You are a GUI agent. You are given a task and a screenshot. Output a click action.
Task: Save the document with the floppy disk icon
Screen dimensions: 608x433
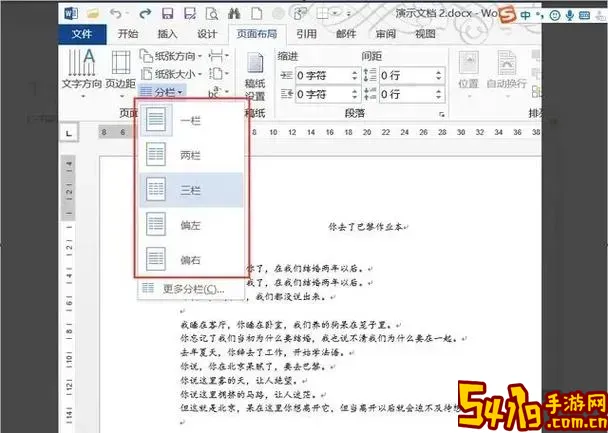(168, 14)
